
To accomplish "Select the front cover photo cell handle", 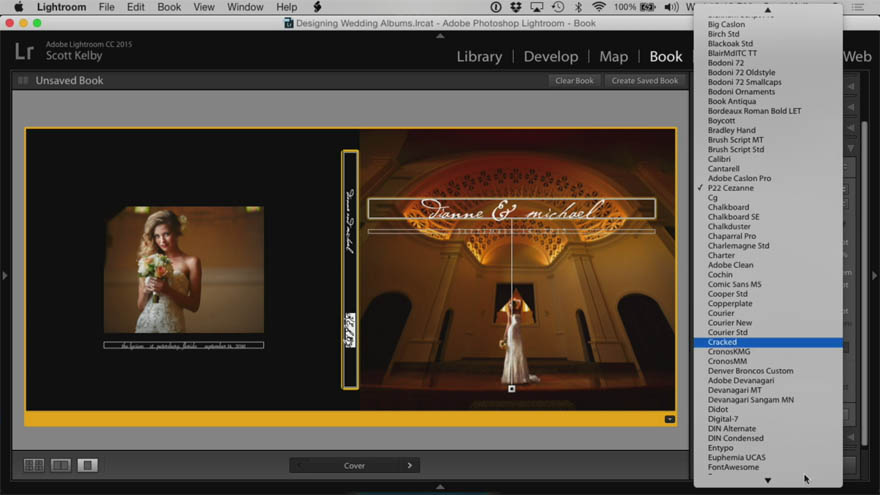I will click(511, 388).
